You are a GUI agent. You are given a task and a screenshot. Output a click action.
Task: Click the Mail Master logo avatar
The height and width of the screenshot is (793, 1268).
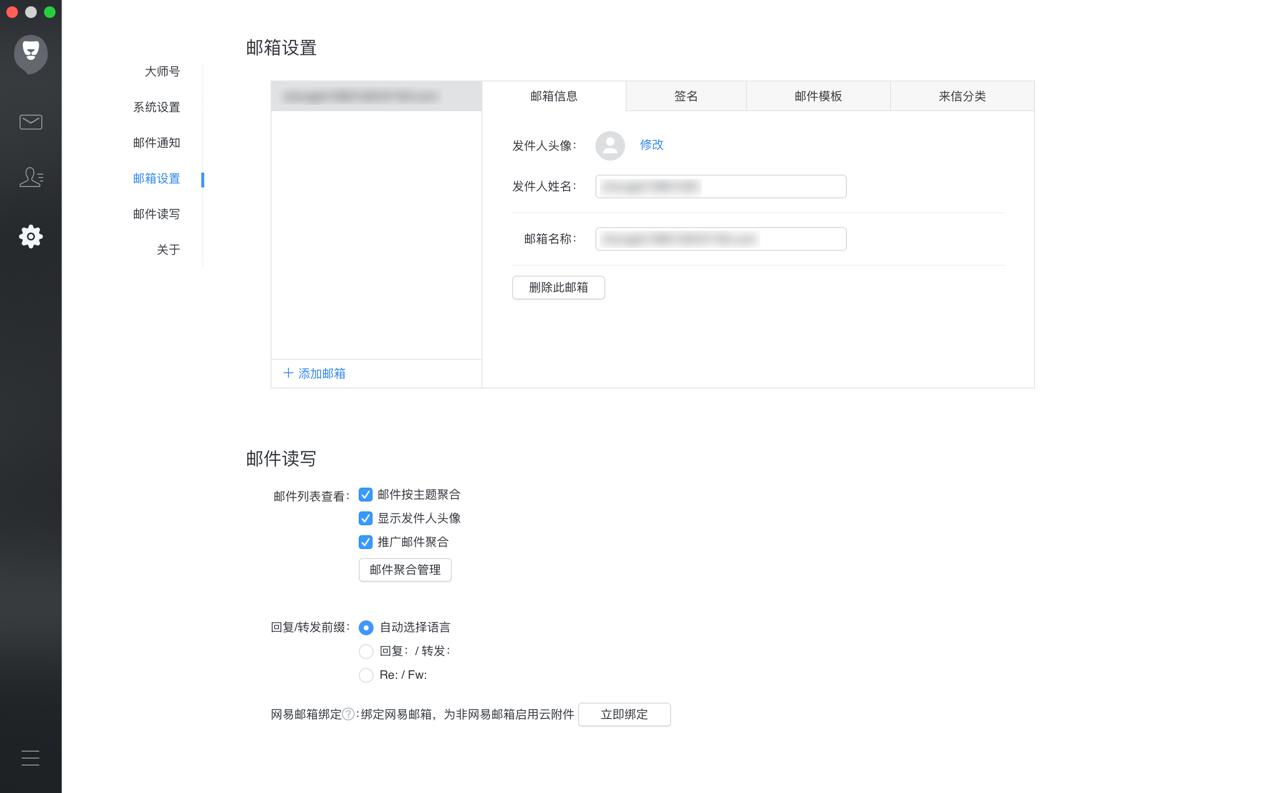(x=30, y=54)
